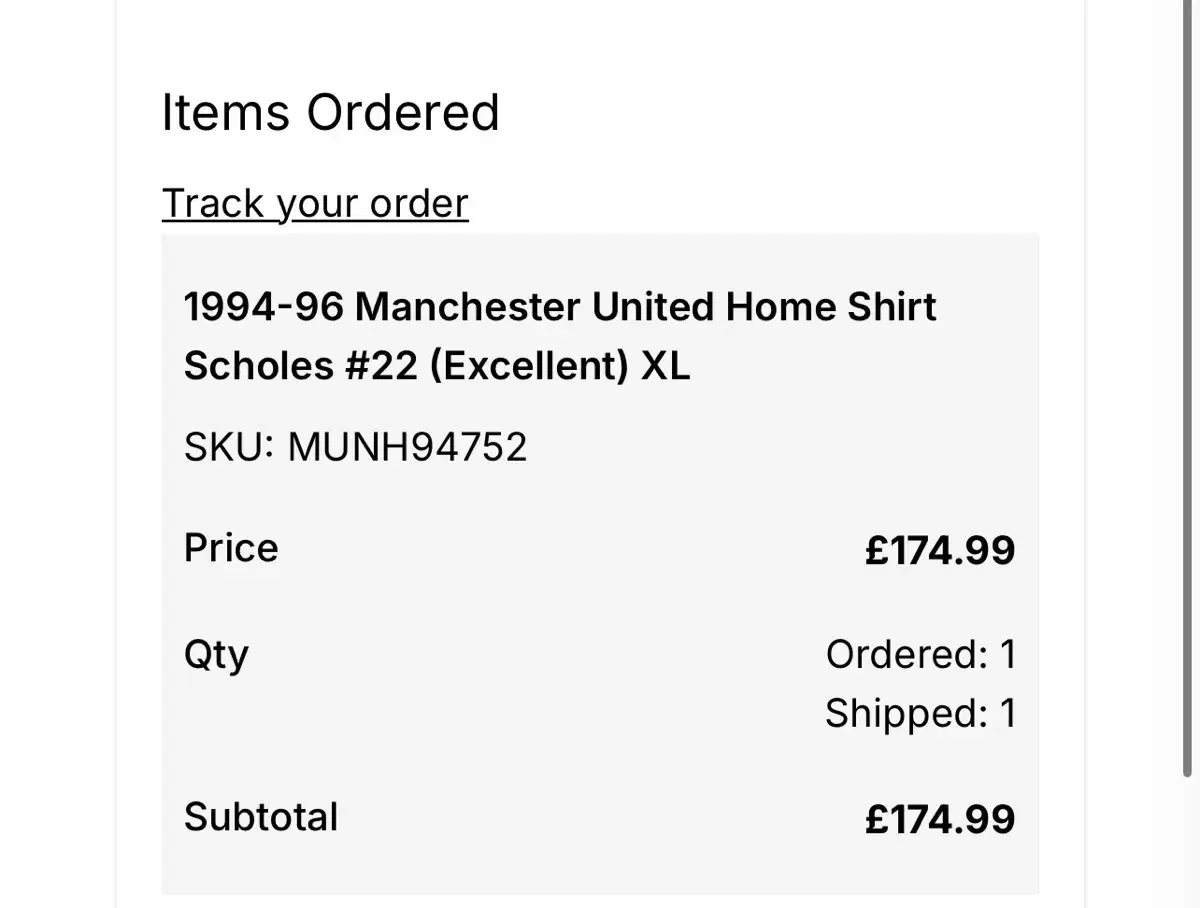Click the word 'order' in tracking link

tap(418, 204)
